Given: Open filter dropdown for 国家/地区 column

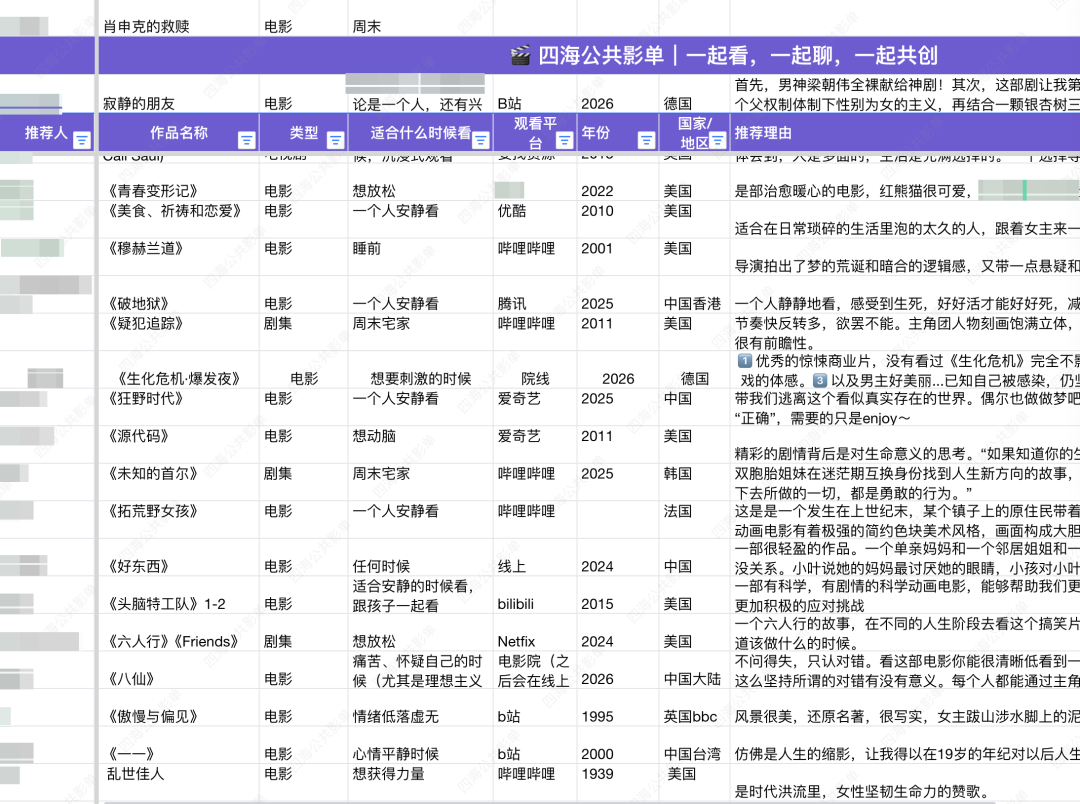Looking at the screenshot, I should point(718,141).
